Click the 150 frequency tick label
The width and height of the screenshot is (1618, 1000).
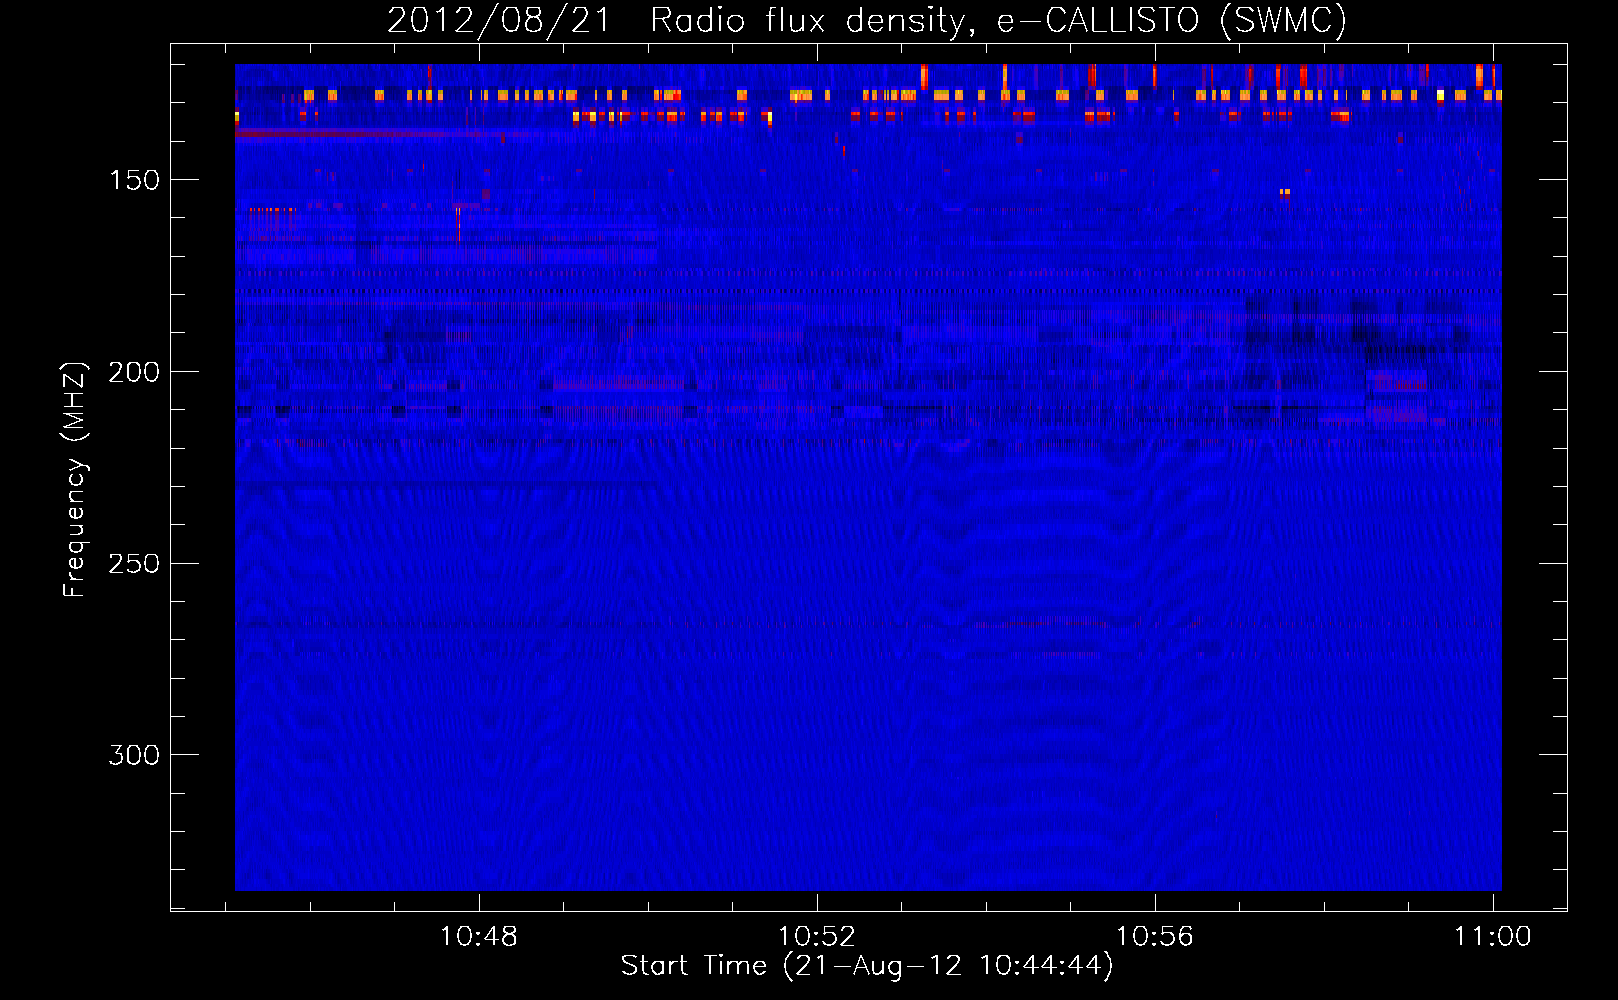tap(134, 180)
